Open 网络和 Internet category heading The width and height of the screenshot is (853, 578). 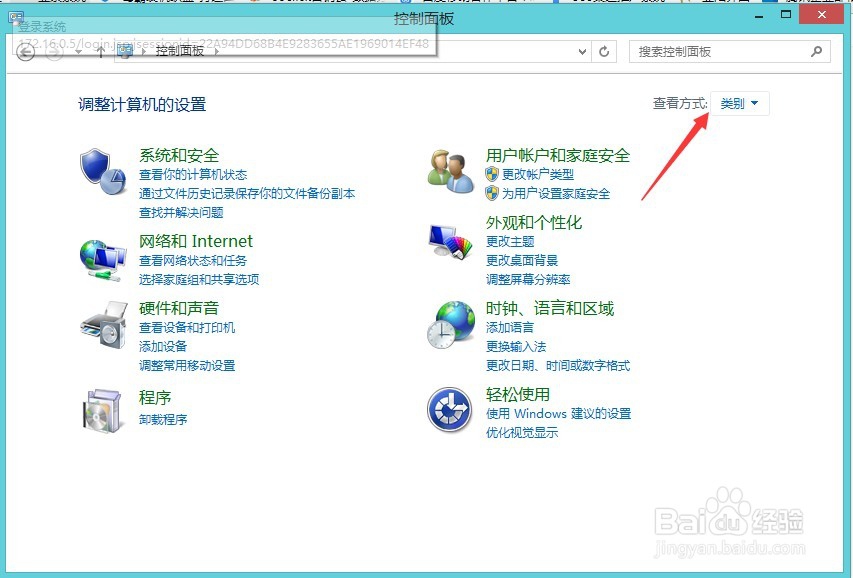coord(196,241)
